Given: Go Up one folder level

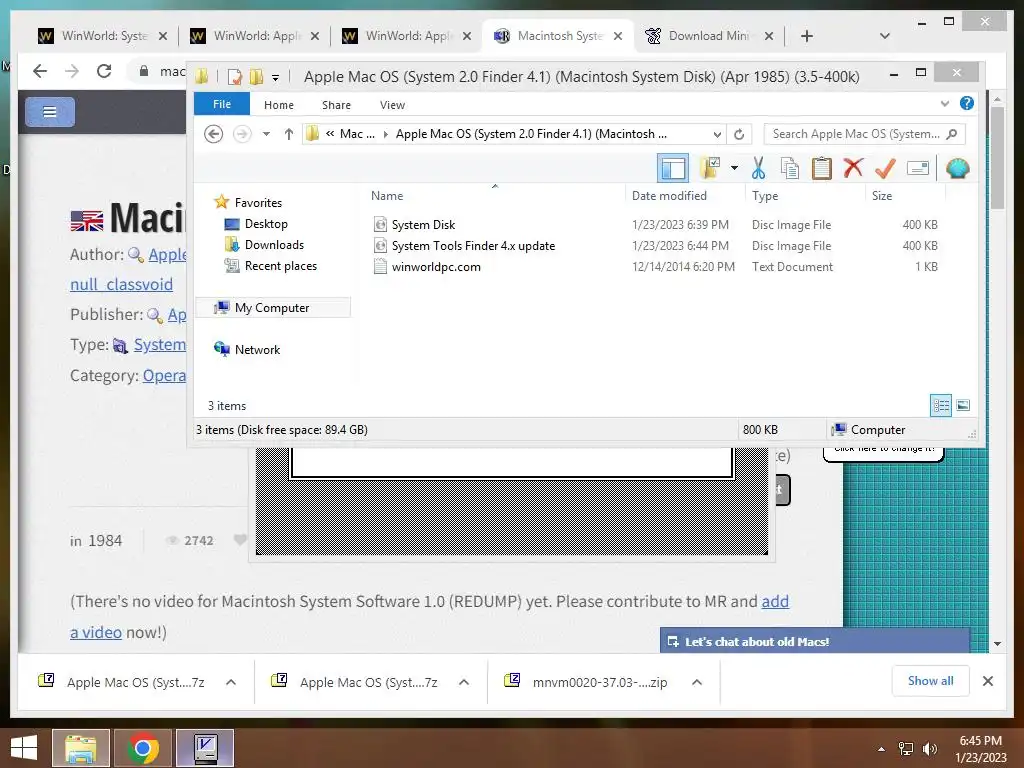Looking at the screenshot, I should pos(289,134).
